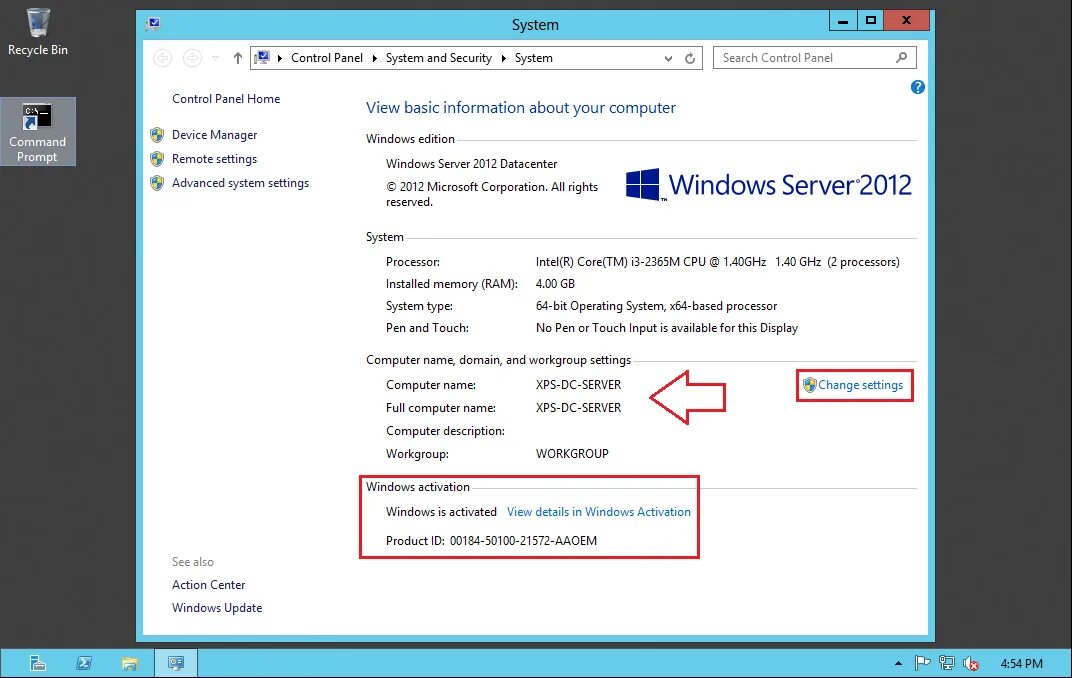Screen dimensions: 1072x678
Task: Click the 4.00 GB memory value
Action: pos(555,284)
